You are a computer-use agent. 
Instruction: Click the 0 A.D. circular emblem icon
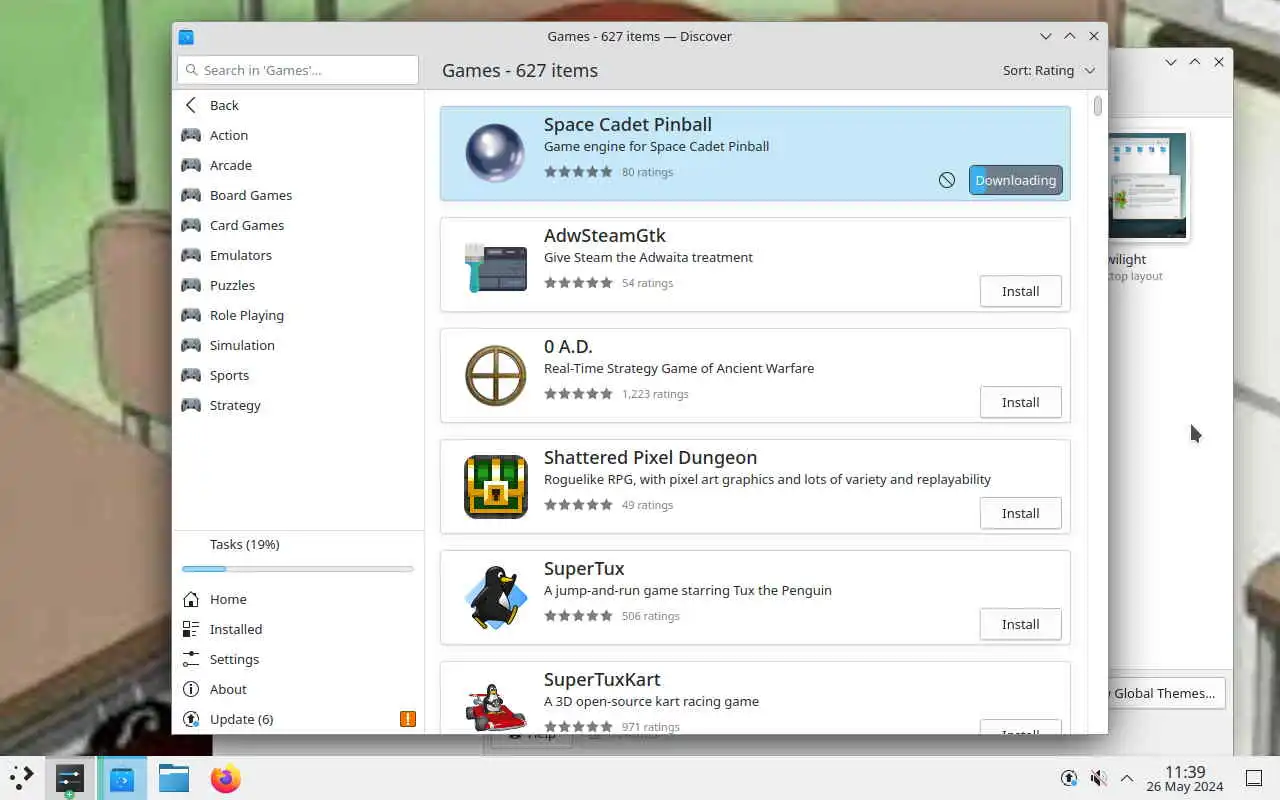pyautogui.click(x=495, y=375)
